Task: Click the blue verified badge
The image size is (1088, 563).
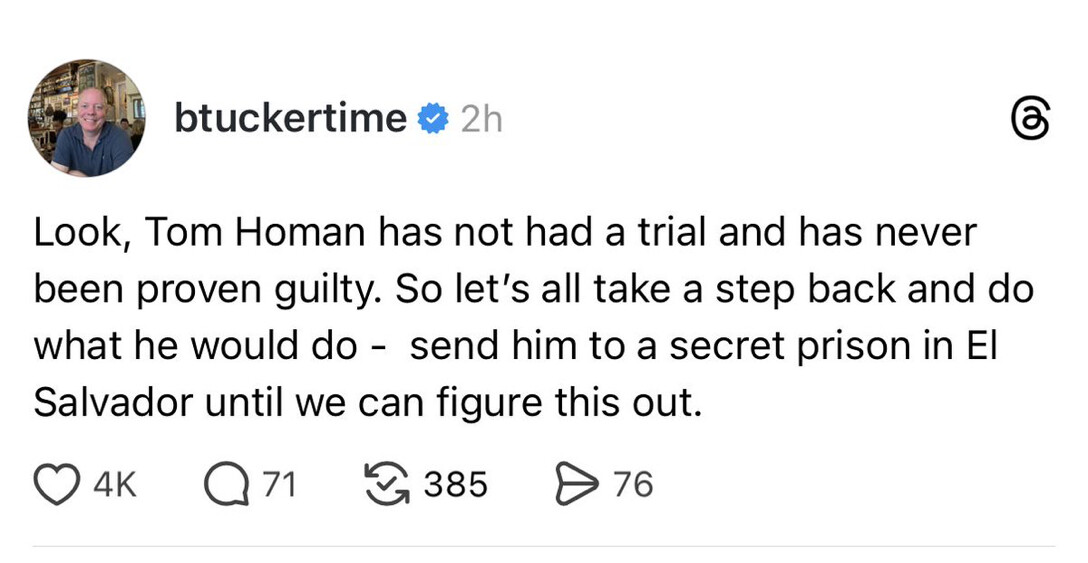Action: [x=432, y=120]
